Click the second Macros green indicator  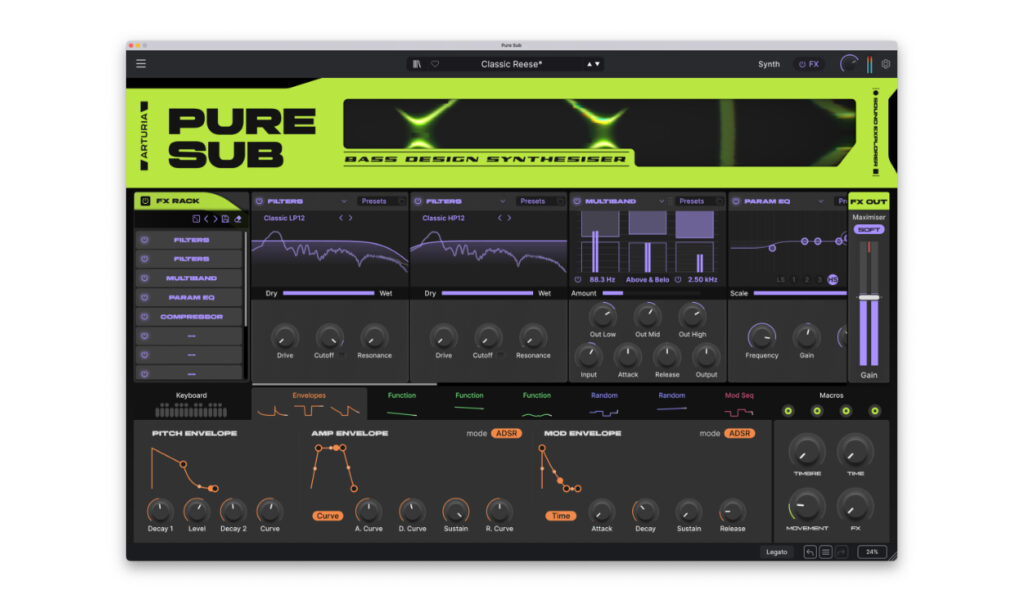817,411
